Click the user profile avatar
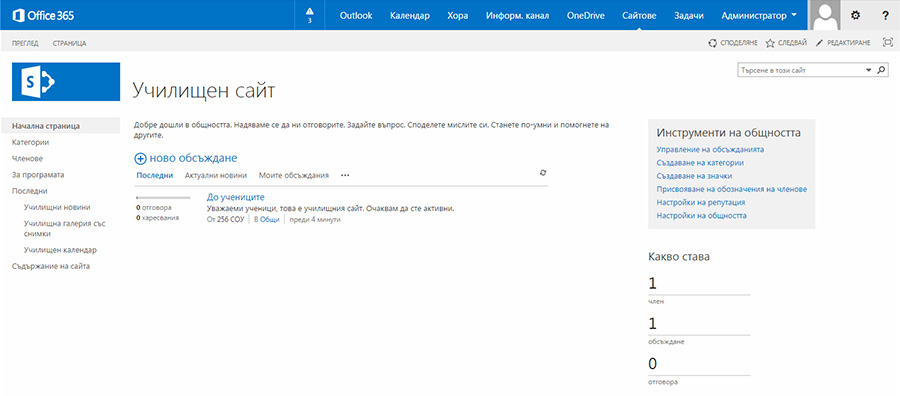Screen dimensions: 900x396 click(825, 15)
